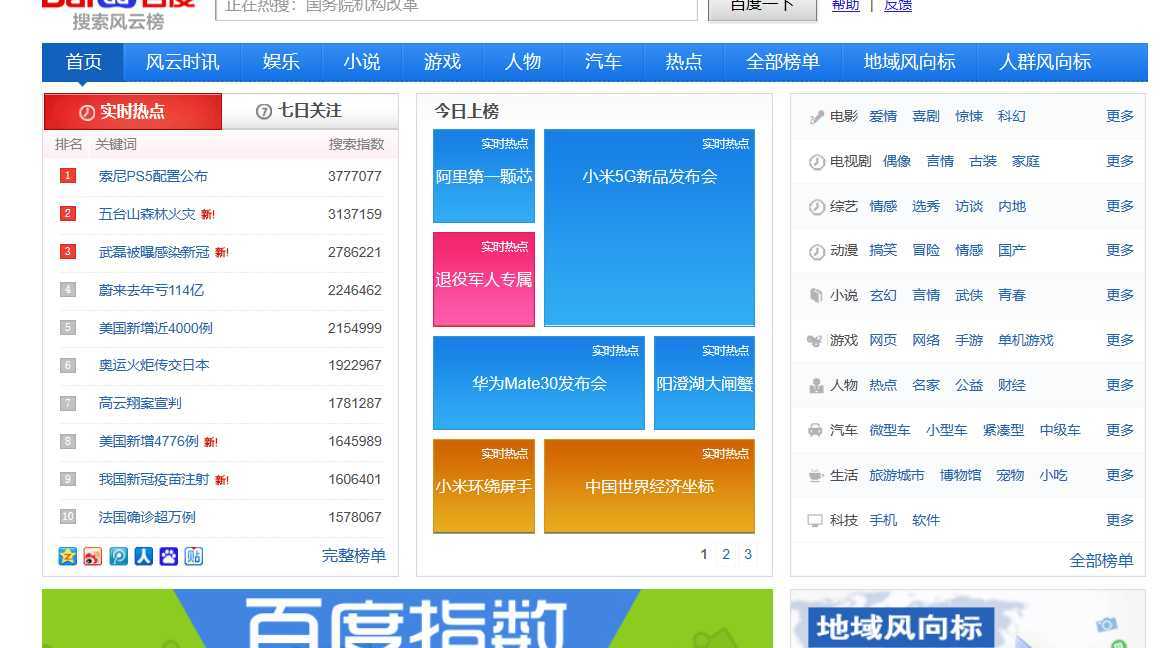The image size is (1165, 648).
Task: Open 风云时讯 in the navigation bar
Action: coord(182,62)
